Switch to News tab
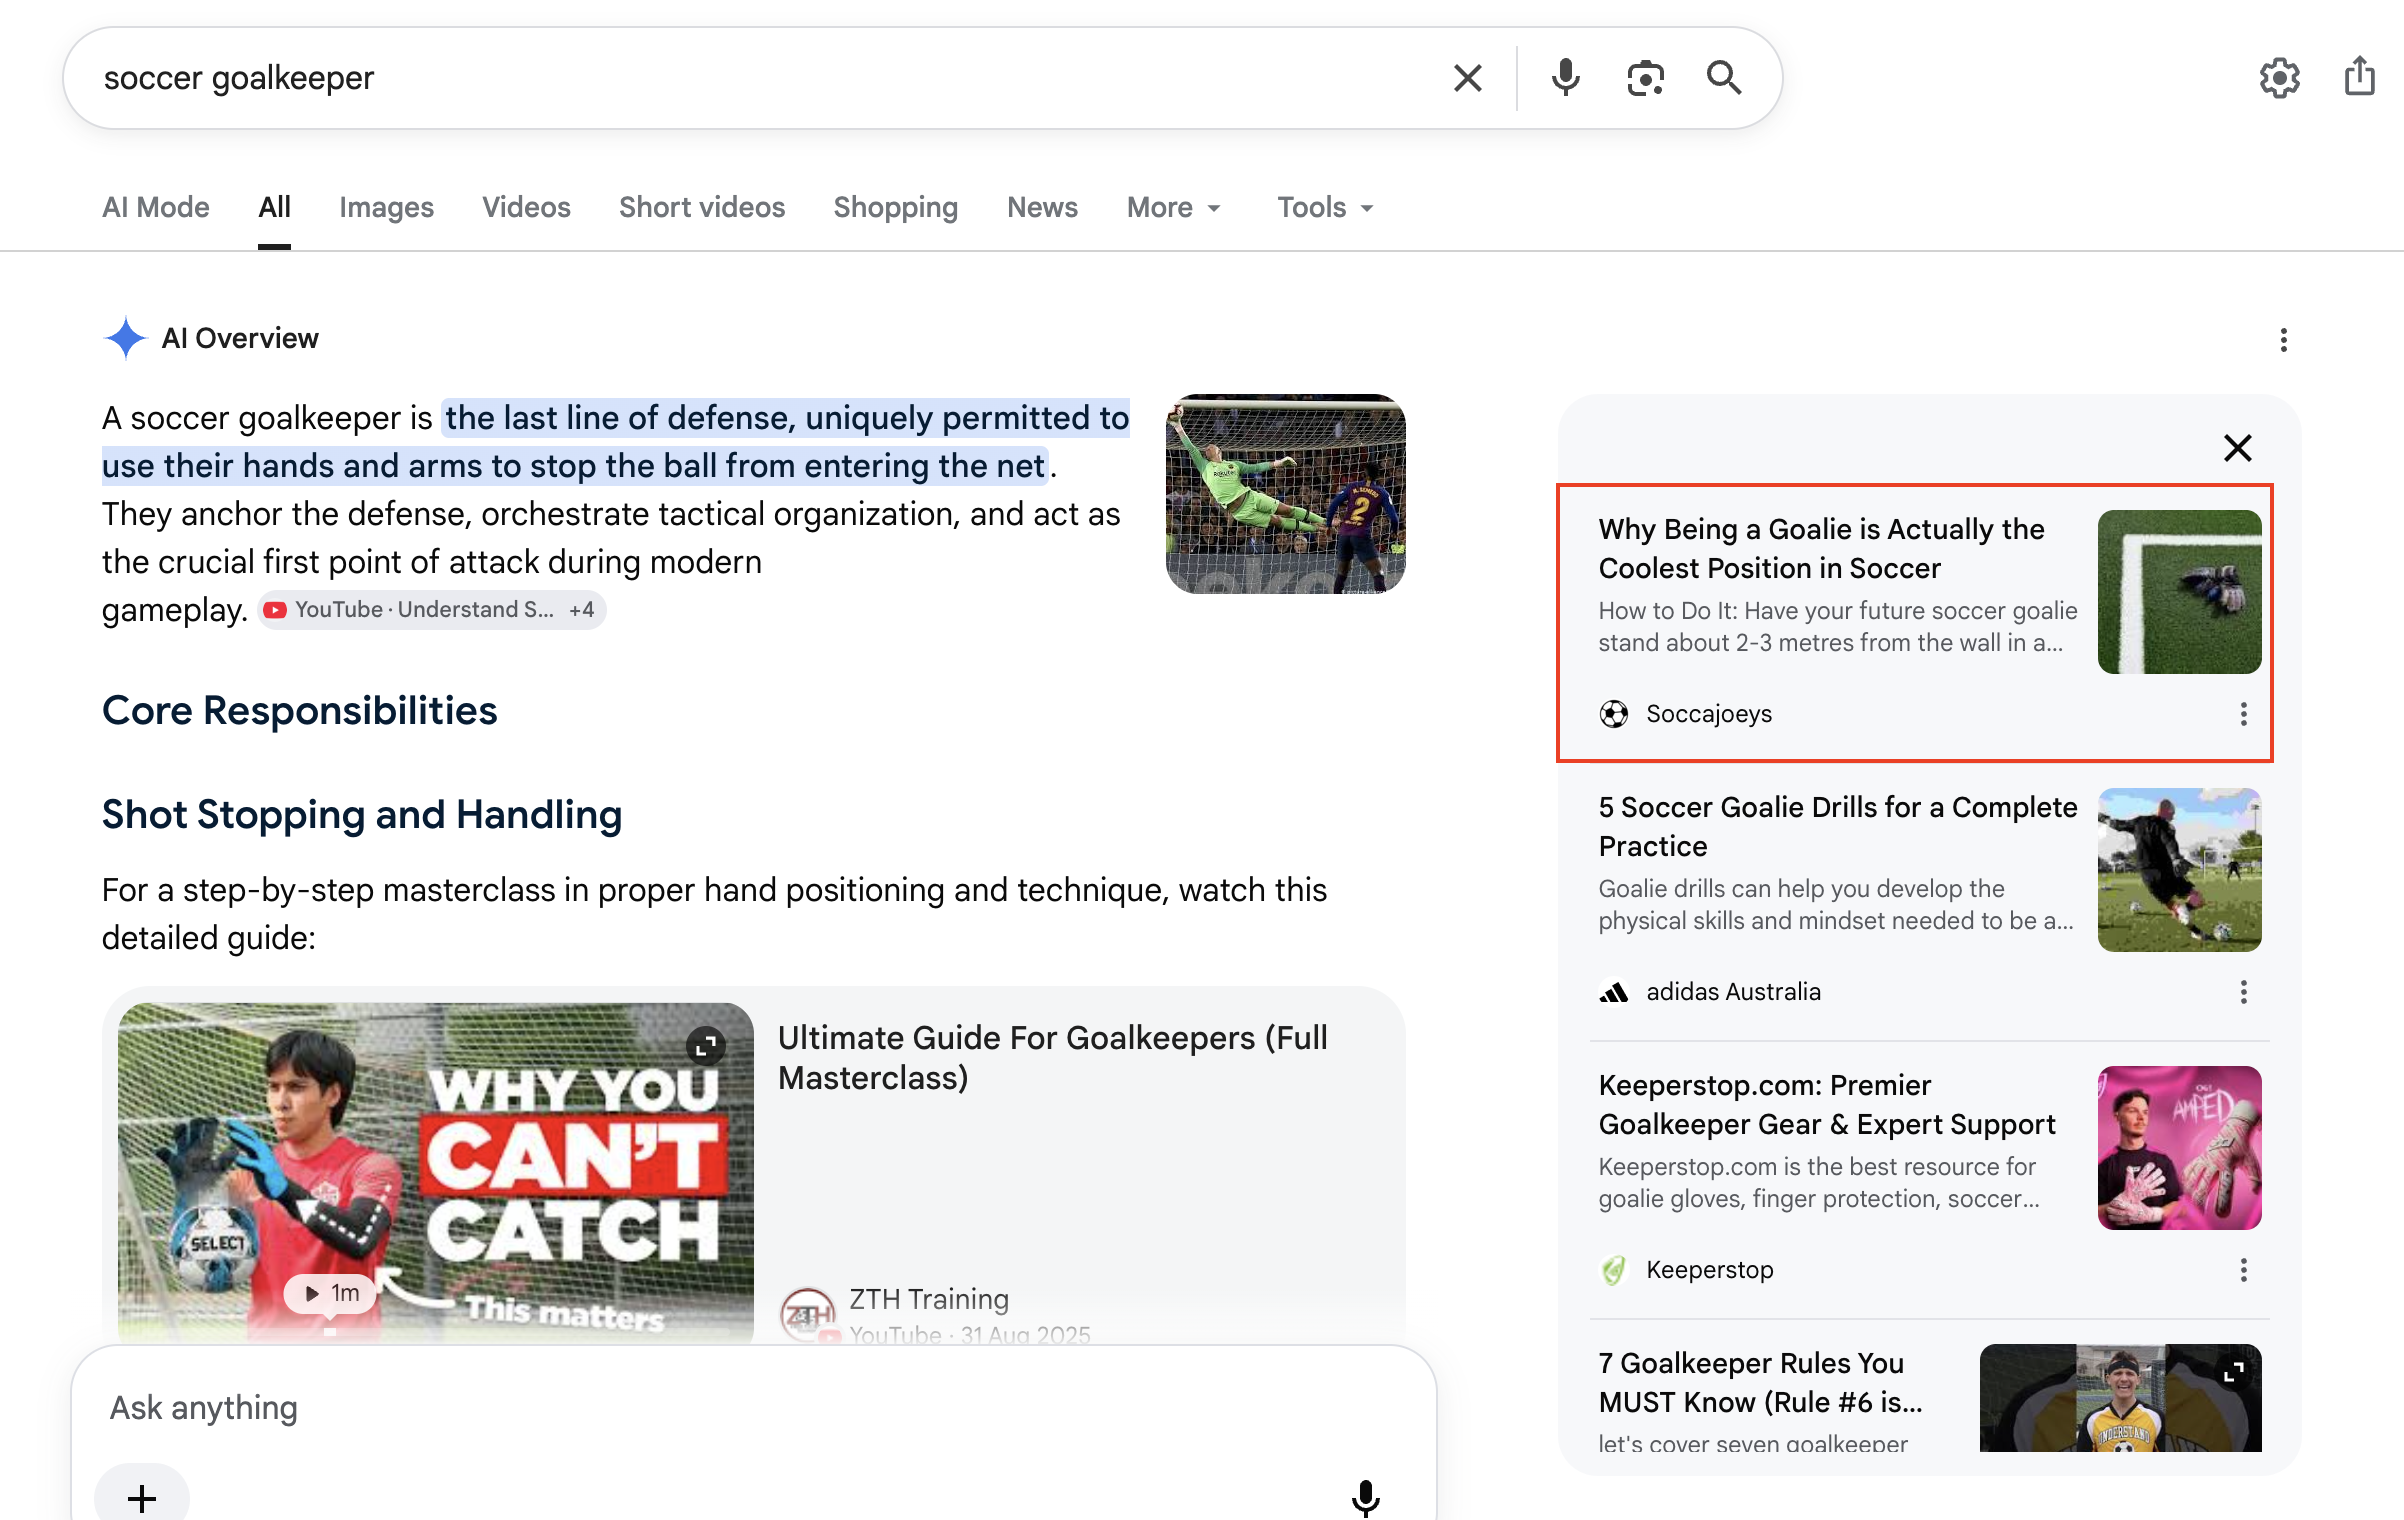Screen dimensions: 2404x1520 pos(1042,207)
